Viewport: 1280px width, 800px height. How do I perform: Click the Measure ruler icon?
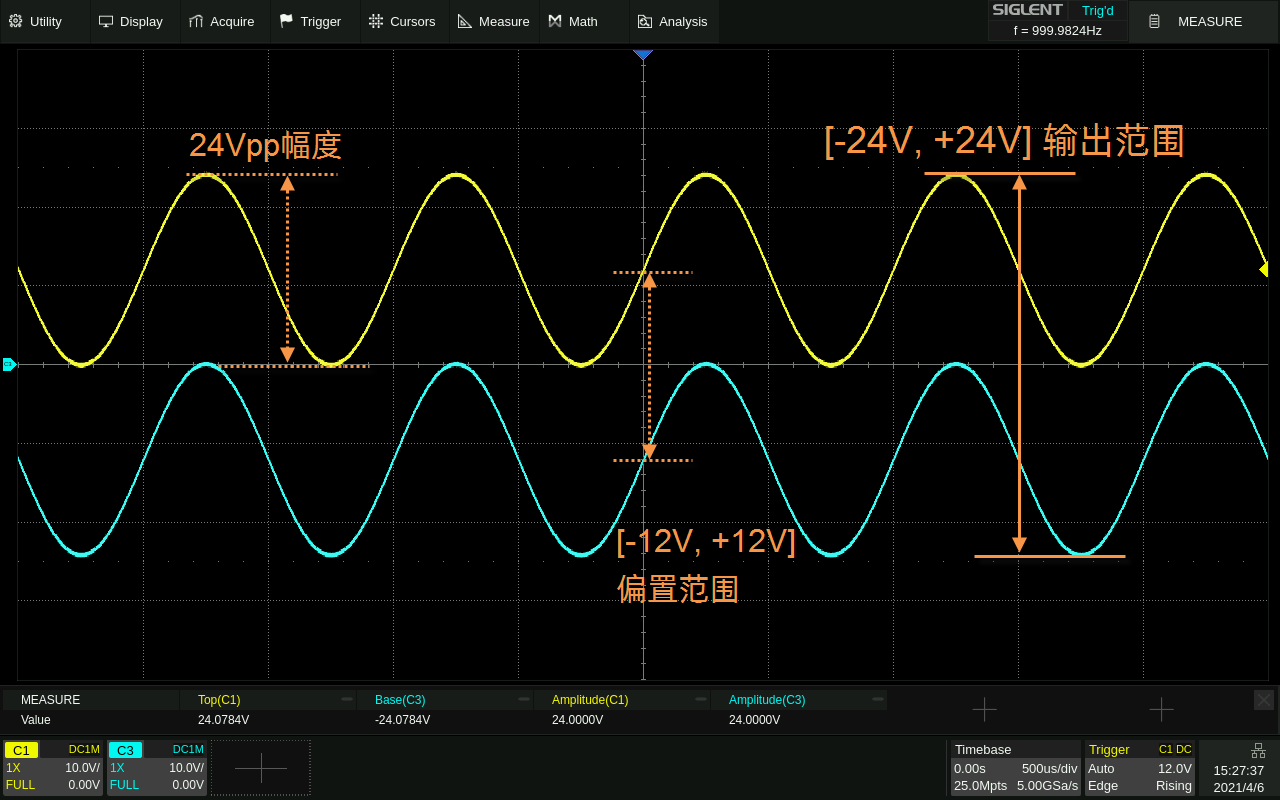[x=465, y=21]
